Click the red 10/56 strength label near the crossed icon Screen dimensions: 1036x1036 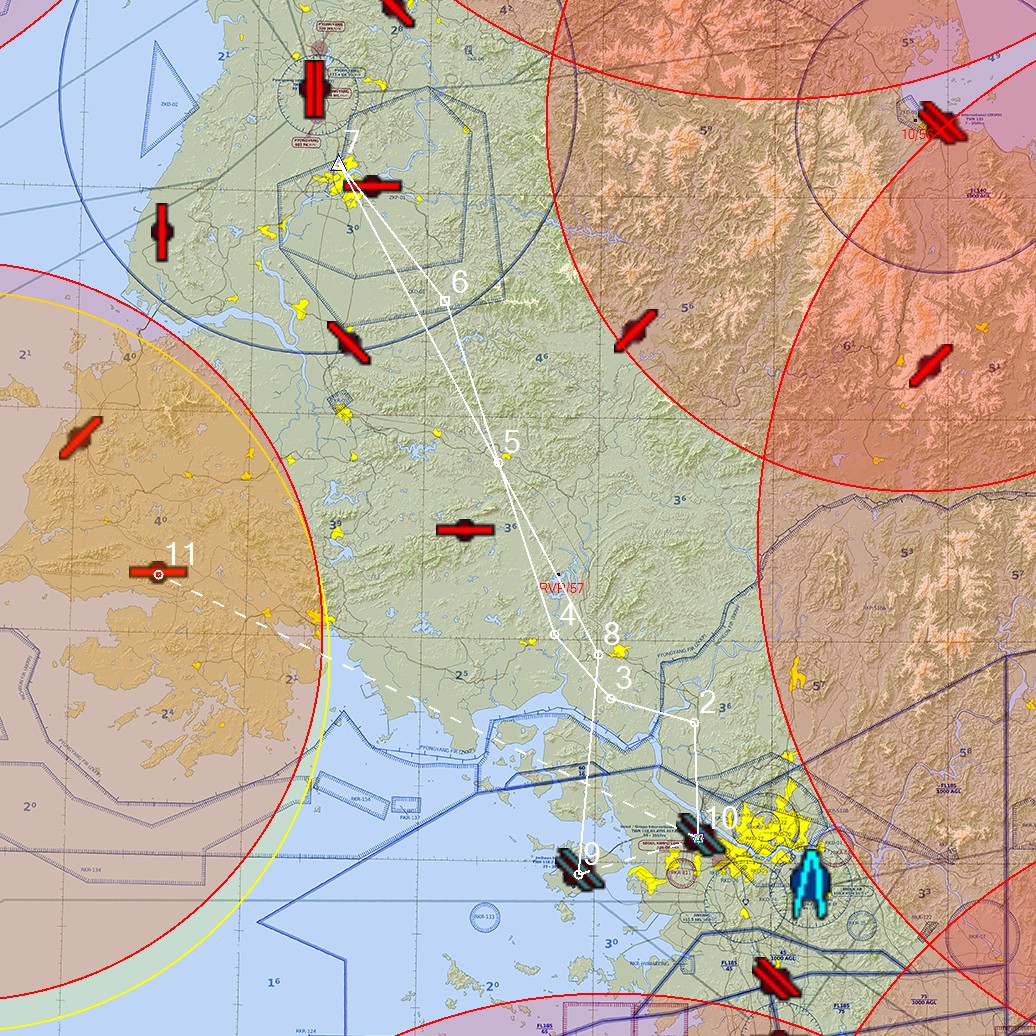click(x=916, y=133)
